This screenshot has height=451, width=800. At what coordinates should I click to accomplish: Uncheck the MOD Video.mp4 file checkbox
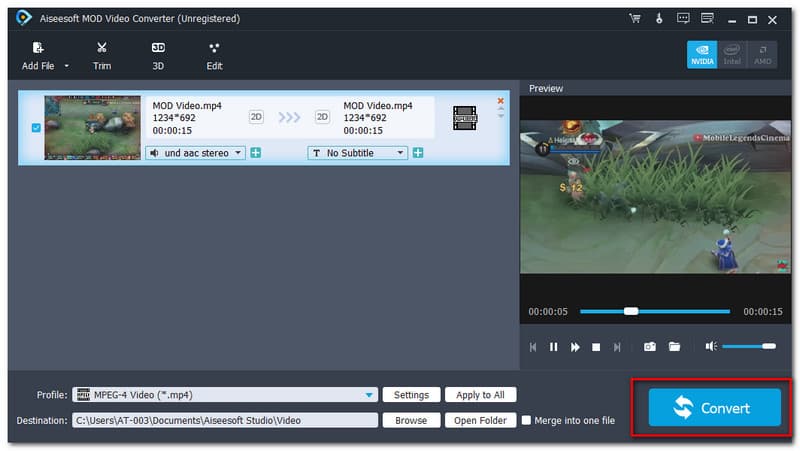37,128
